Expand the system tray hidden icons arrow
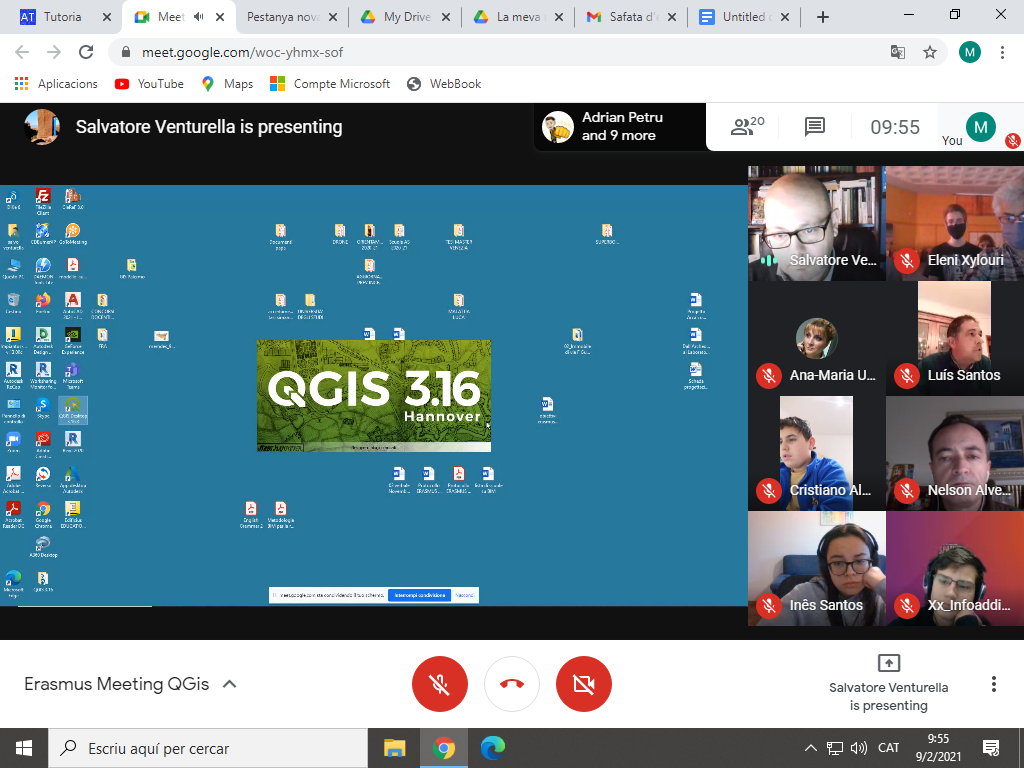The image size is (1024, 768). click(810, 748)
